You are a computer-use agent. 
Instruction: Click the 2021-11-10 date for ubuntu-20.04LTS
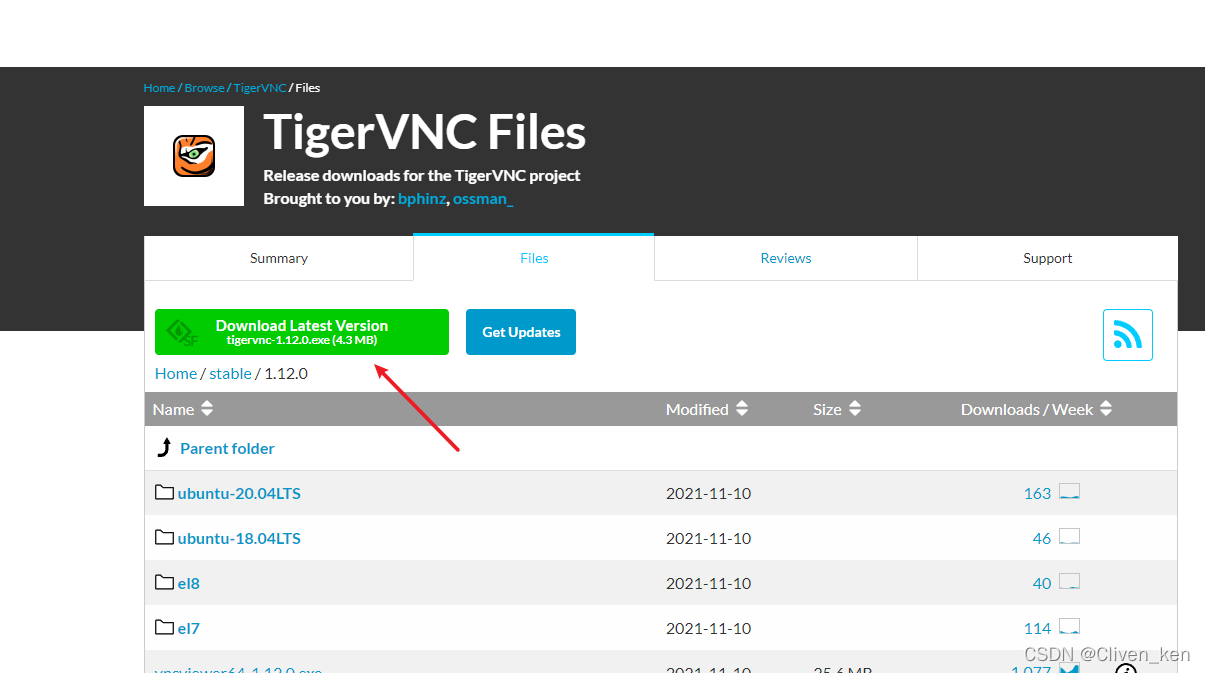708,493
